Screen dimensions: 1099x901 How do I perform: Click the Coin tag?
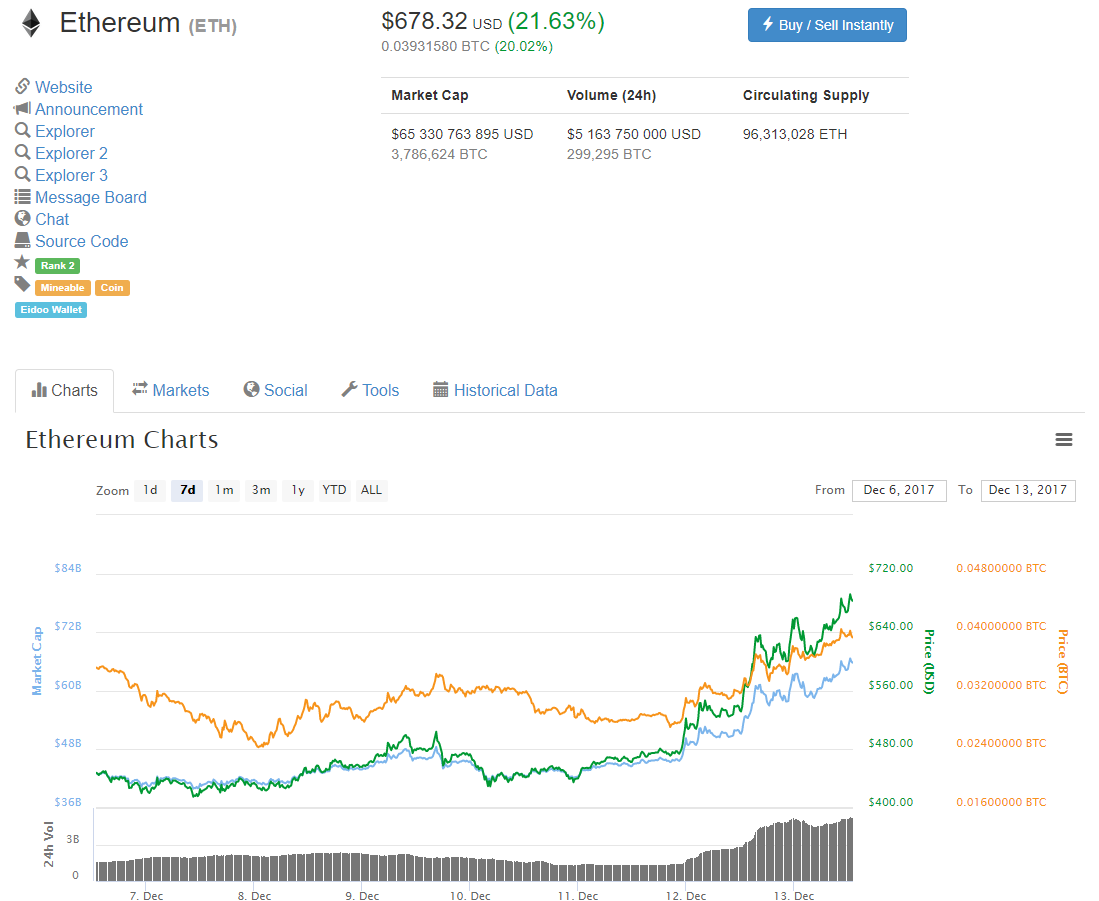(112, 288)
